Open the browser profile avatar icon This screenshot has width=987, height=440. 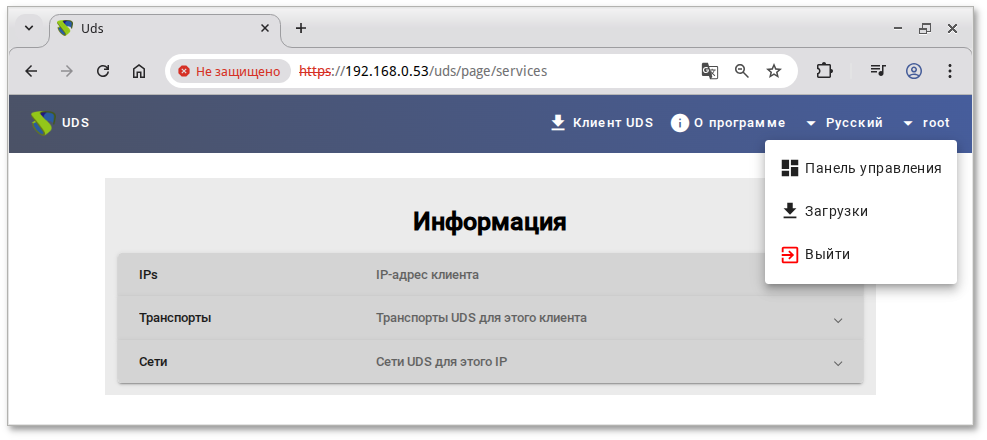click(x=913, y=71)
